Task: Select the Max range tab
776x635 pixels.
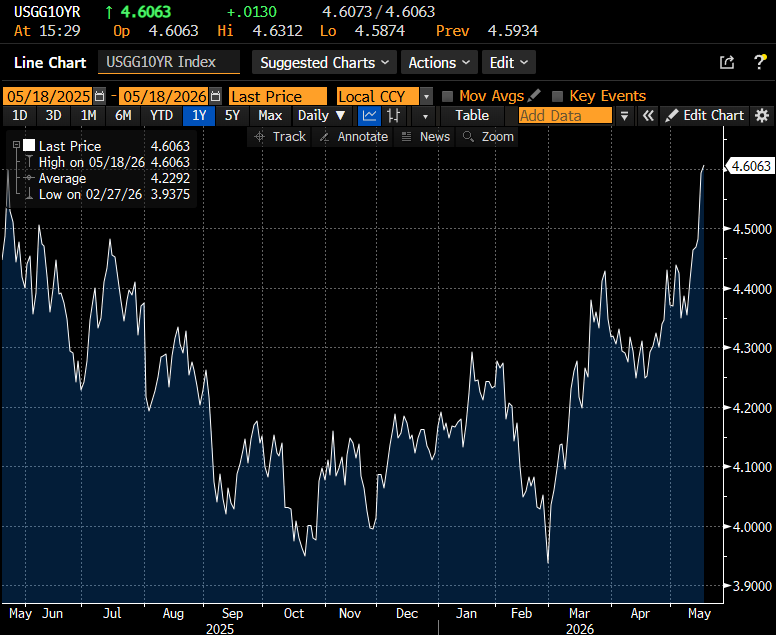Action: click(x=270, y=116)
